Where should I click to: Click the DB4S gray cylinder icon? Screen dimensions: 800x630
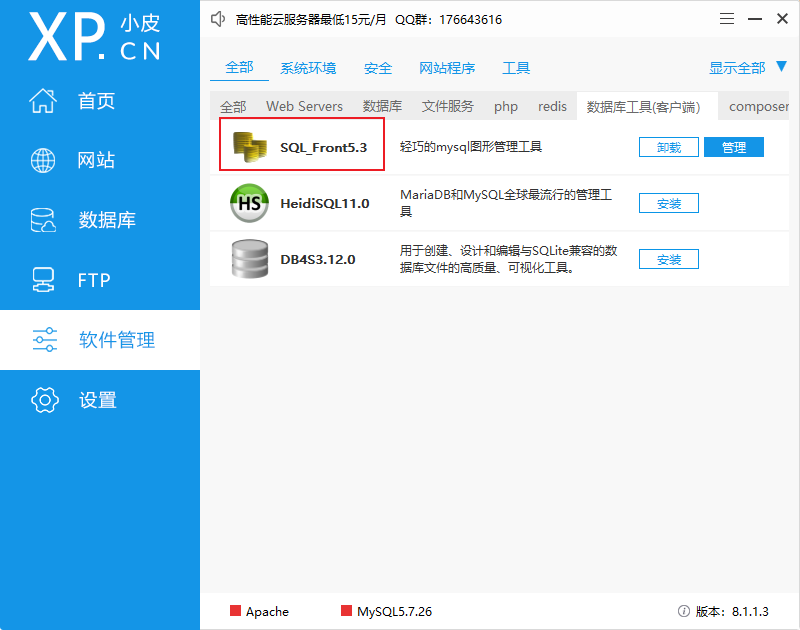pyautogui.click(x=249, y=259)
